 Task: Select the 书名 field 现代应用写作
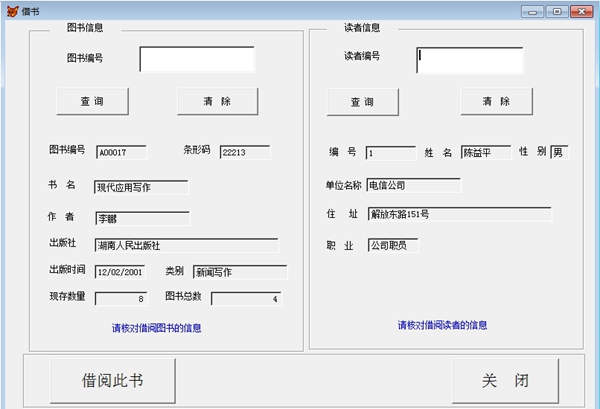click(141, 187)
